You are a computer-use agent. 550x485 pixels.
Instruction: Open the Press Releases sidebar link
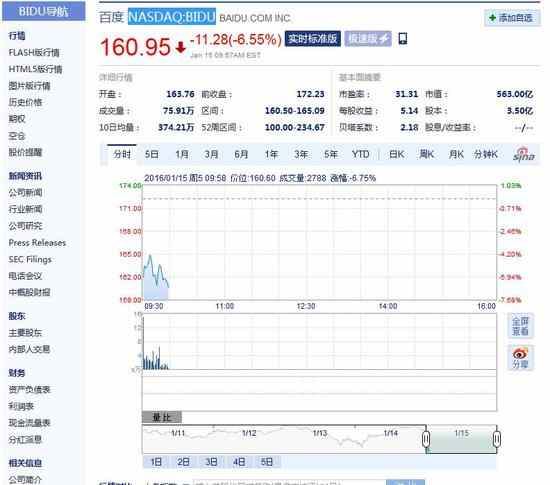point(37,243)
